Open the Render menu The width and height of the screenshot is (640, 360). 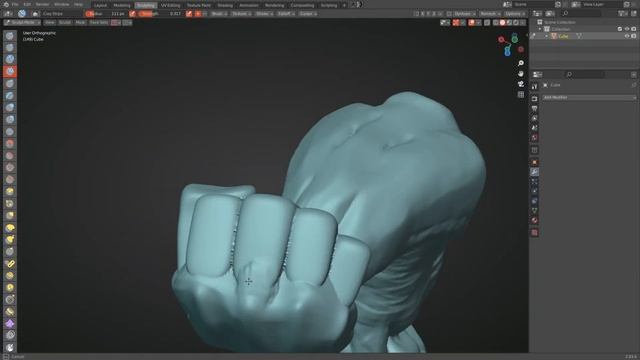pos(42,4)
